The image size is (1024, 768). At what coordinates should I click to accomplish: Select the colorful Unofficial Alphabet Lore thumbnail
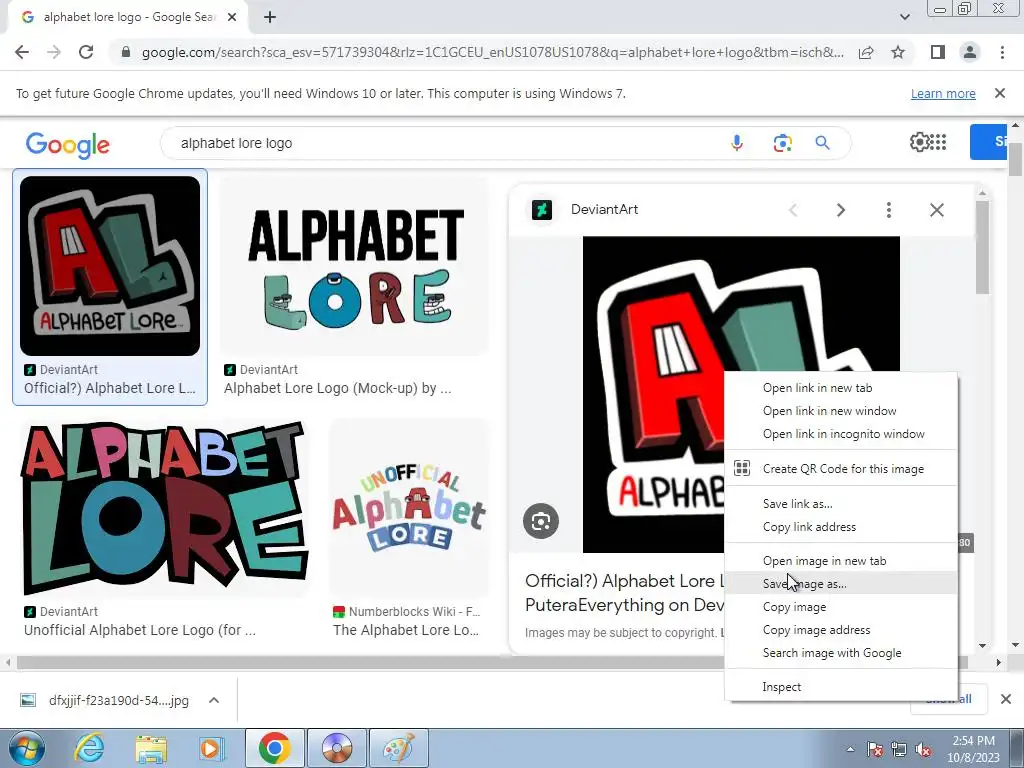point(408,508)
